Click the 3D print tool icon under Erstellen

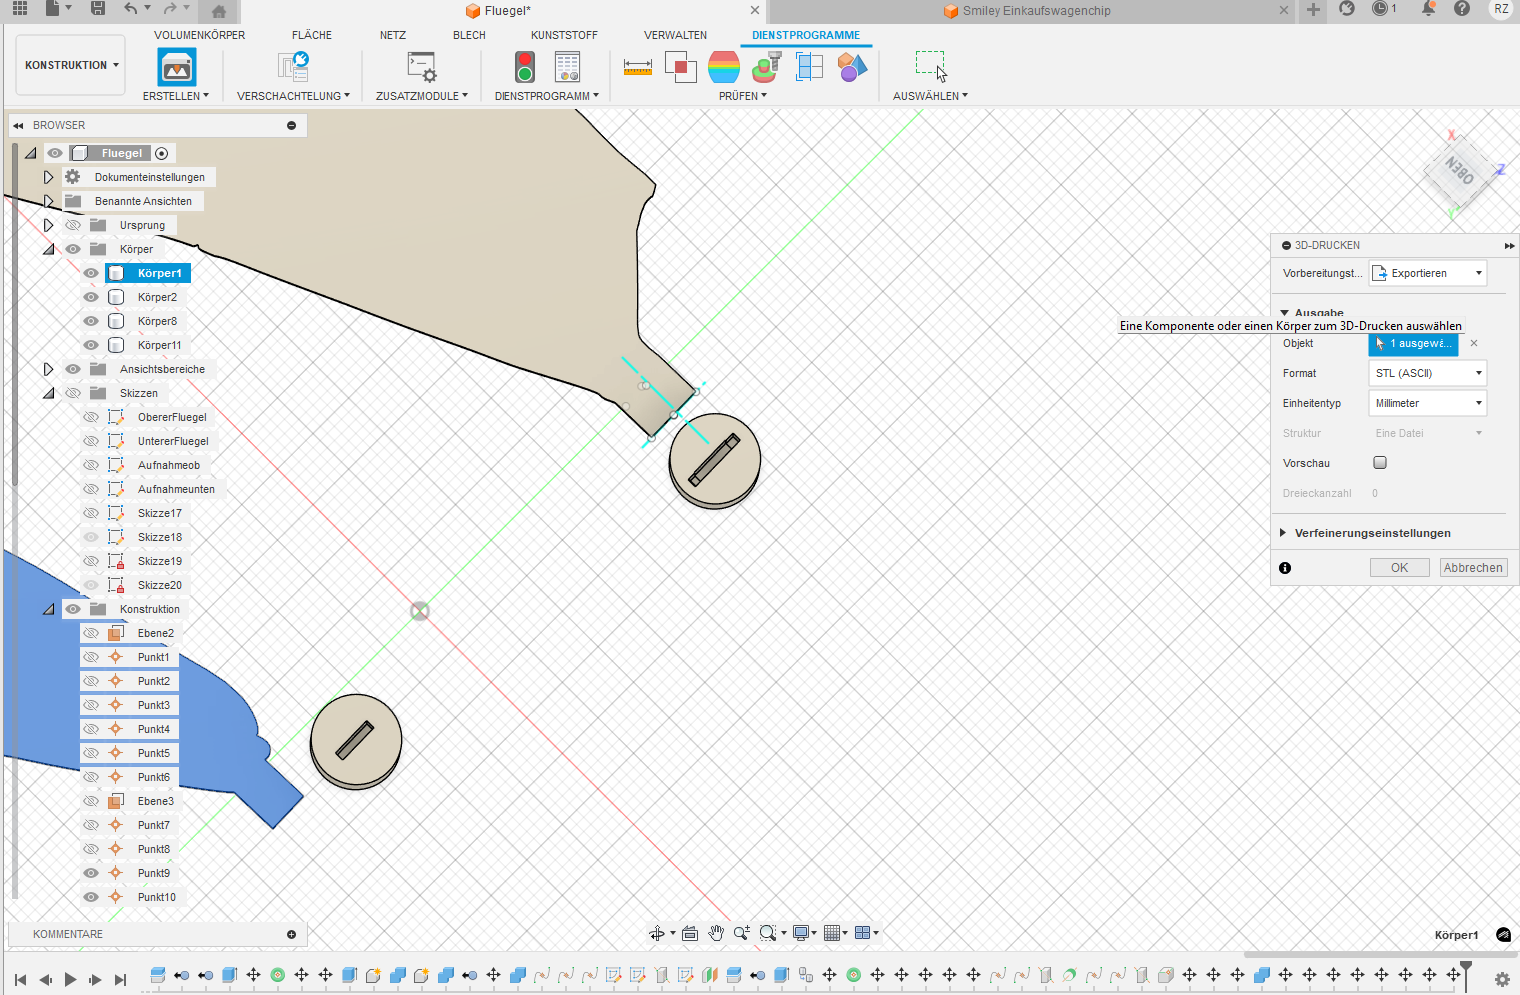coord(177,68)
